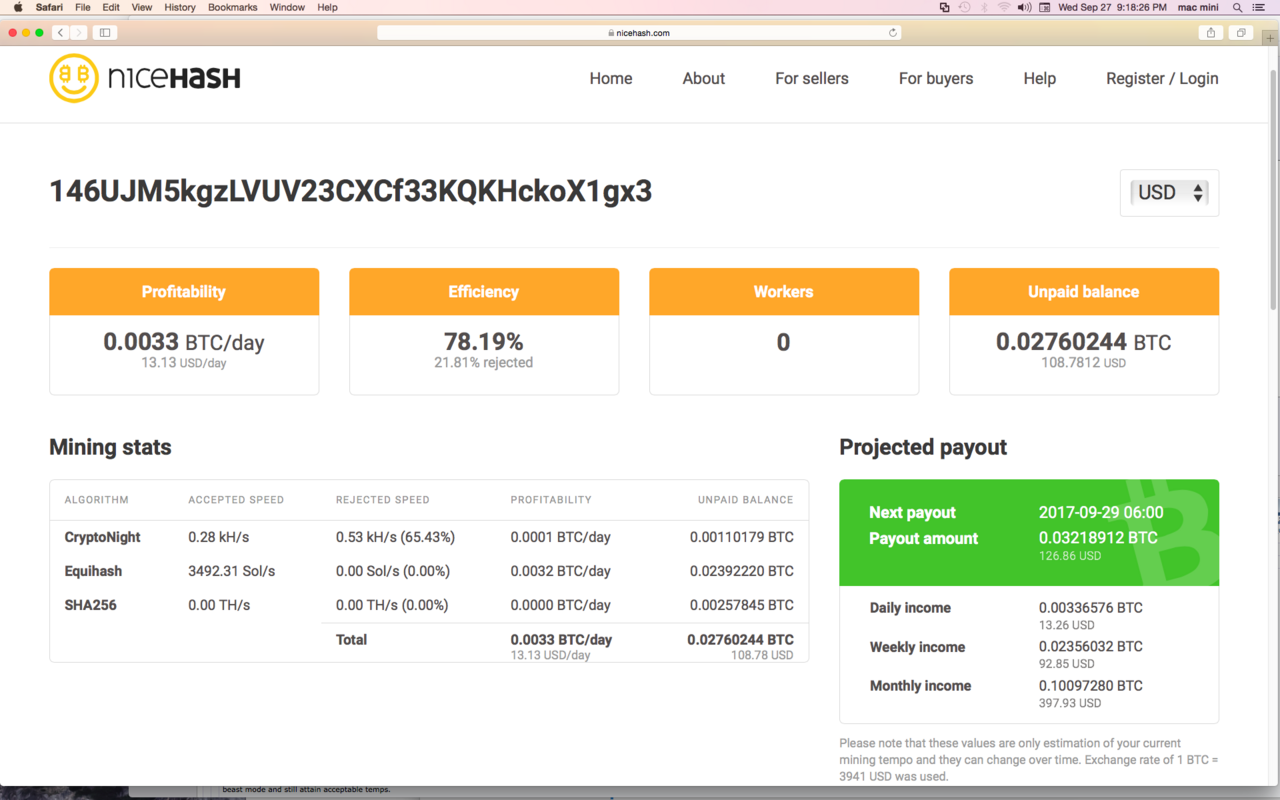Open the USD currency dropdown

click(x=1169, y=193)
